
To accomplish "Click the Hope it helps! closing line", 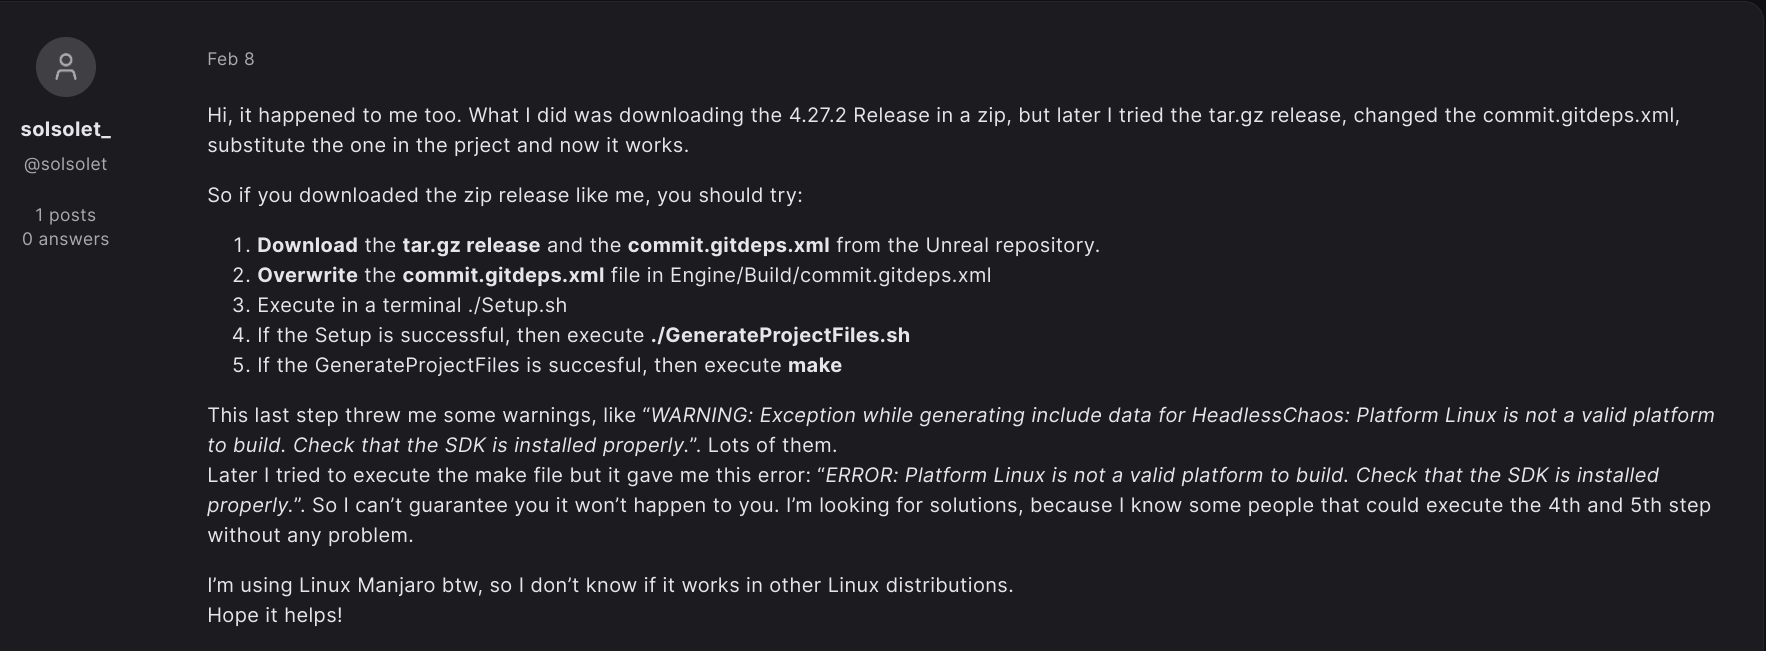I will 275,615.
